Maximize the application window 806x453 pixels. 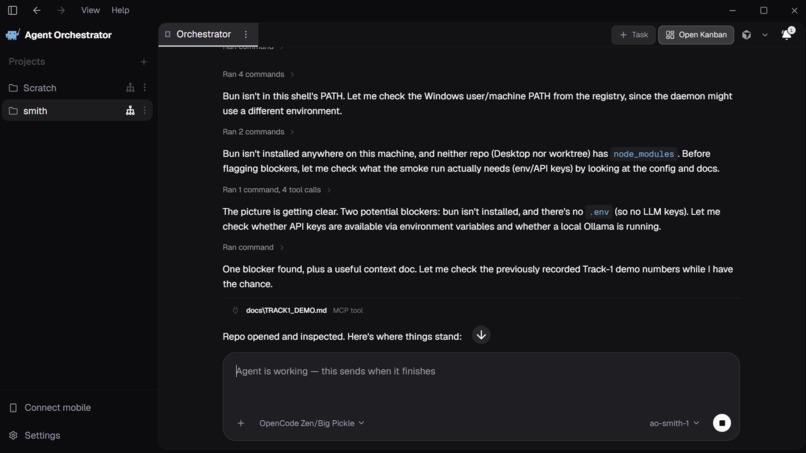tap(764, 10)
